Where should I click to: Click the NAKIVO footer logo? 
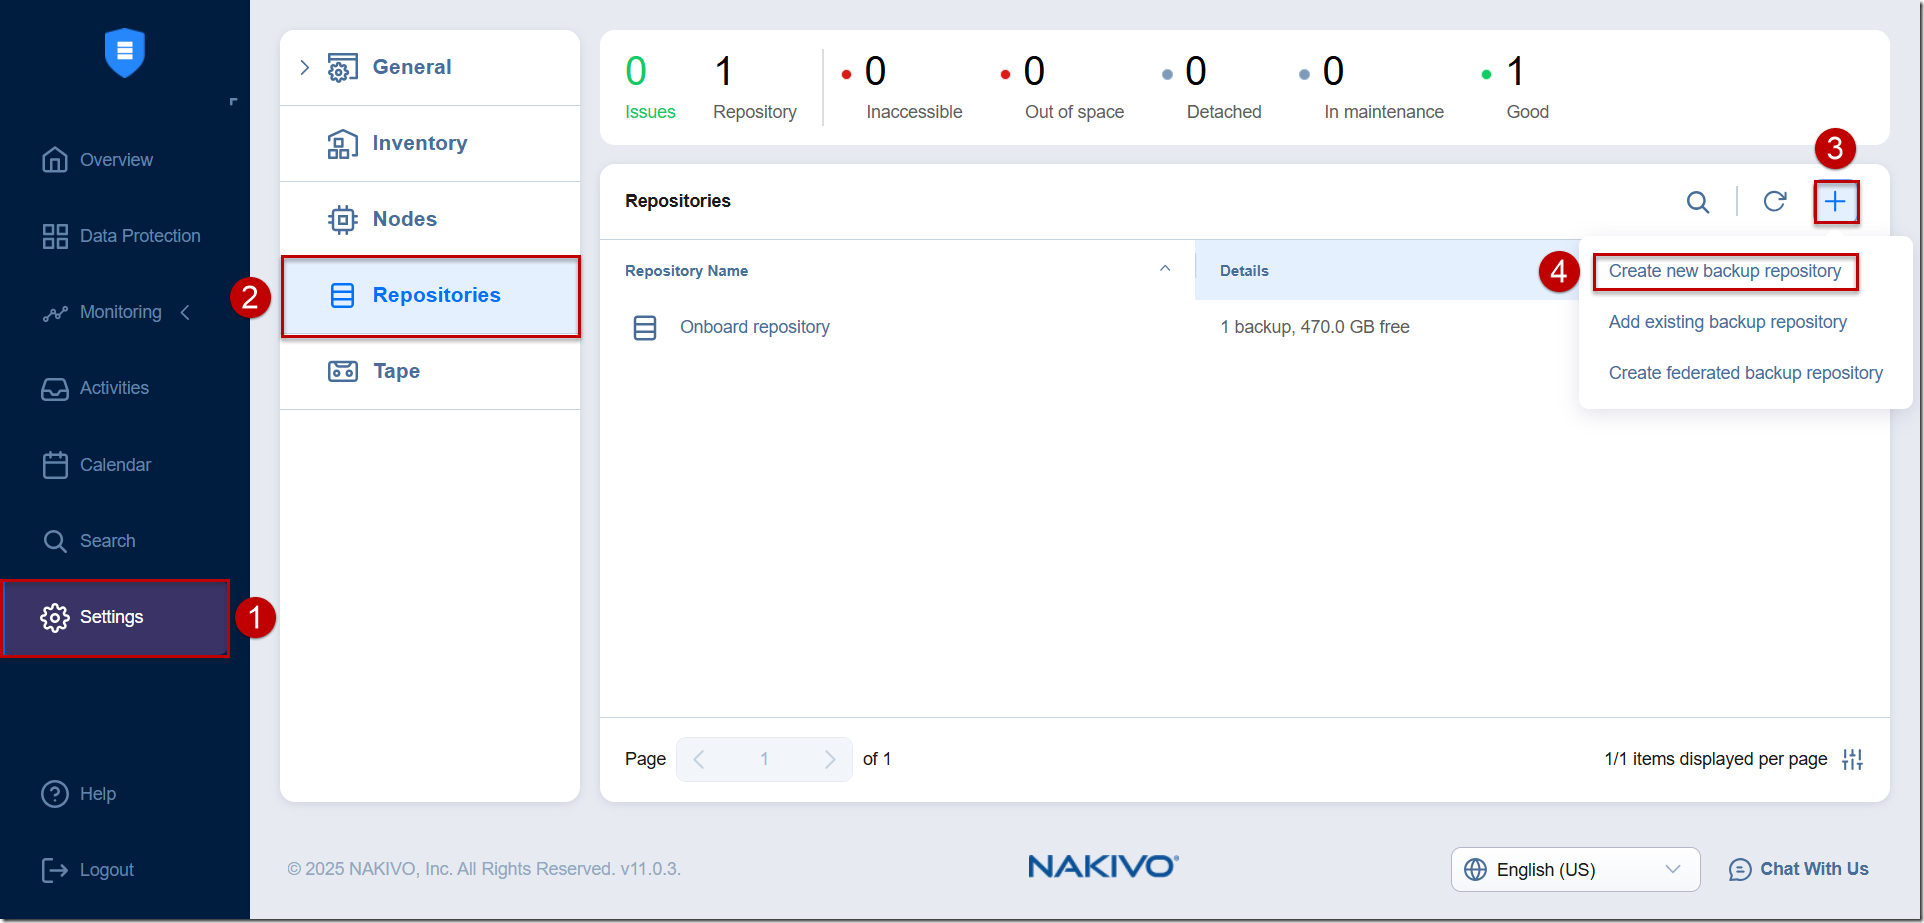pos(1103,866)
